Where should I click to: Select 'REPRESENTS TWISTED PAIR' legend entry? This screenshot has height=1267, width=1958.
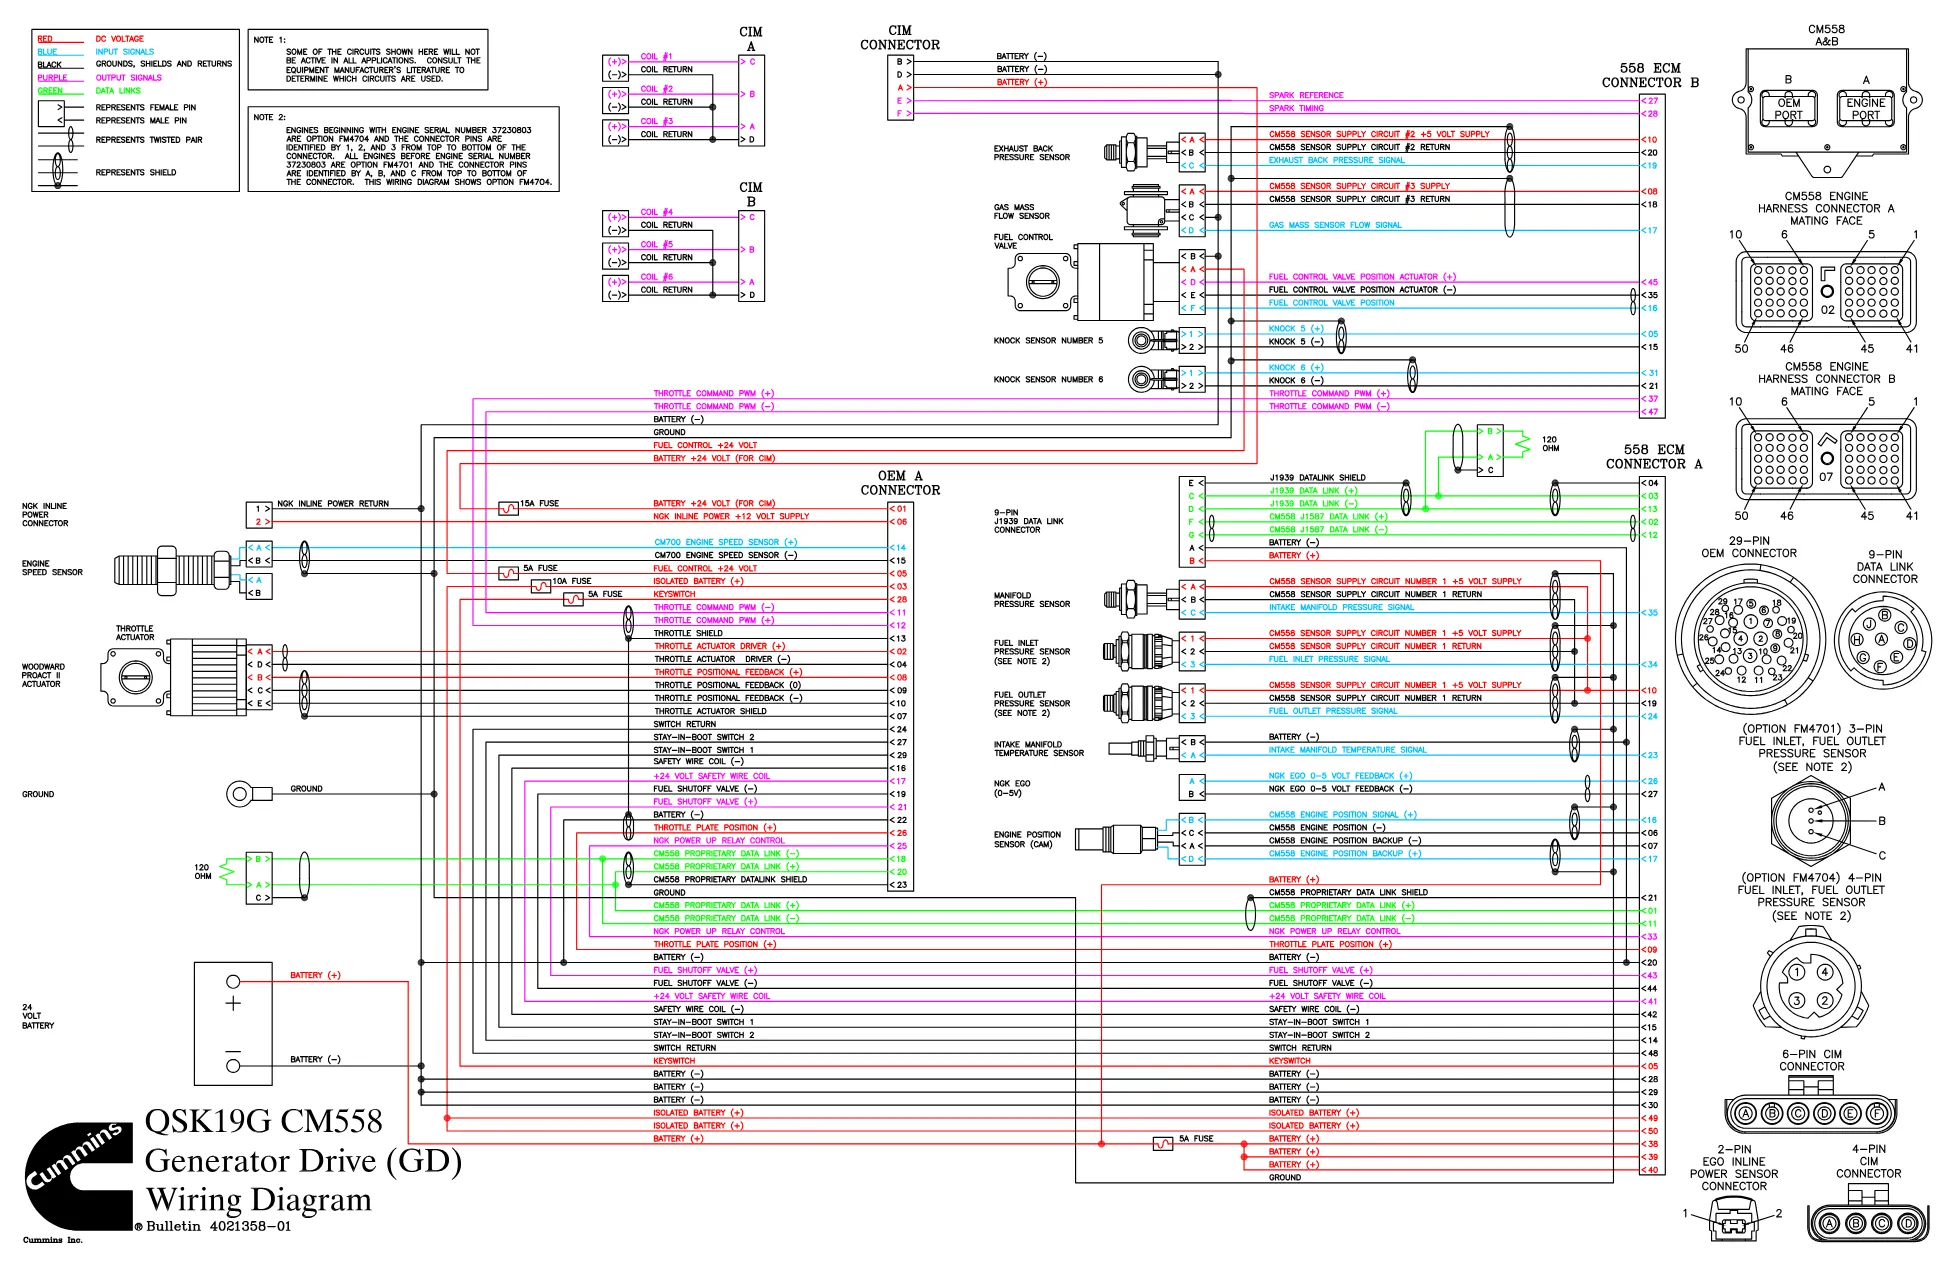149,140
